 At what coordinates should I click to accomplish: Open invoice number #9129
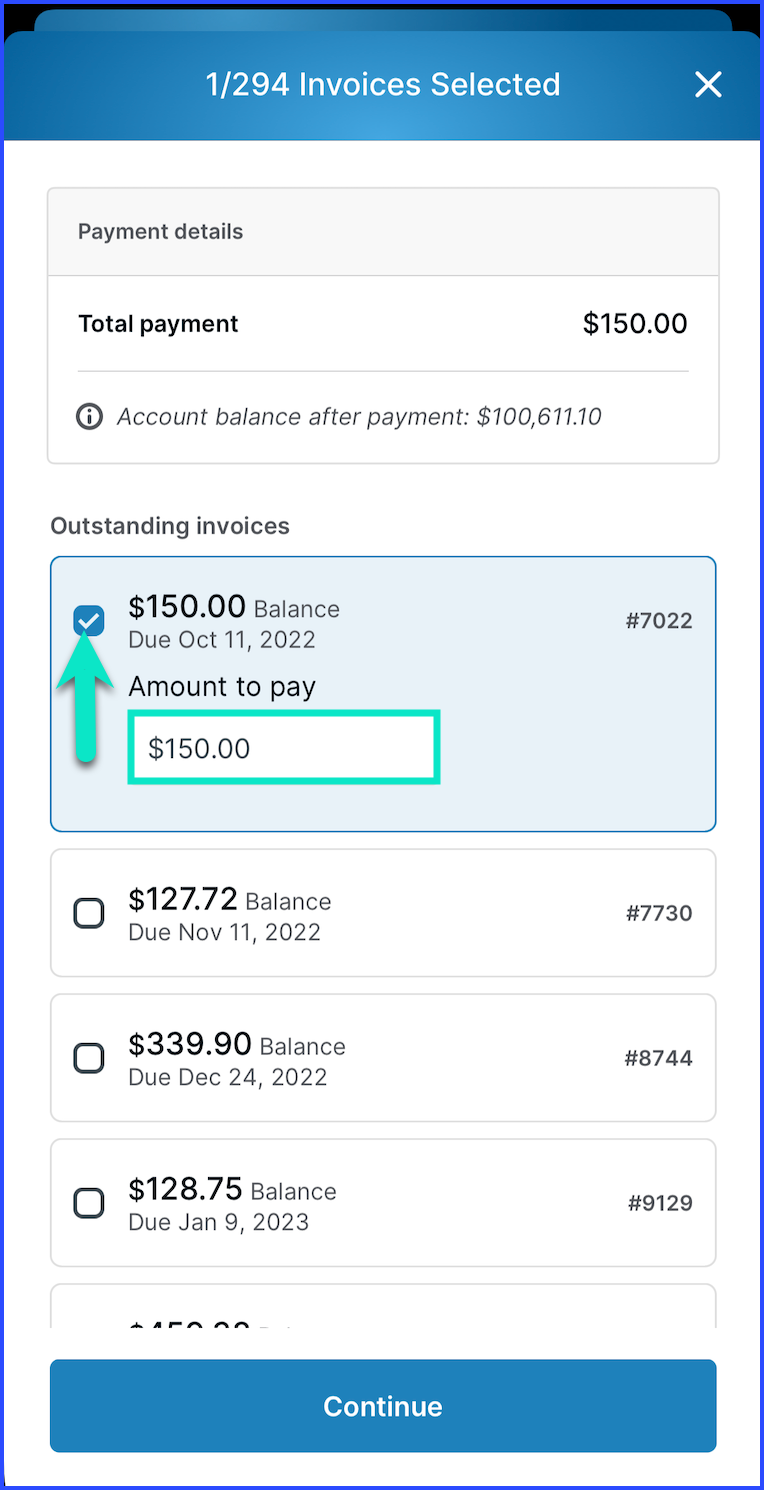click(660, 1203)
